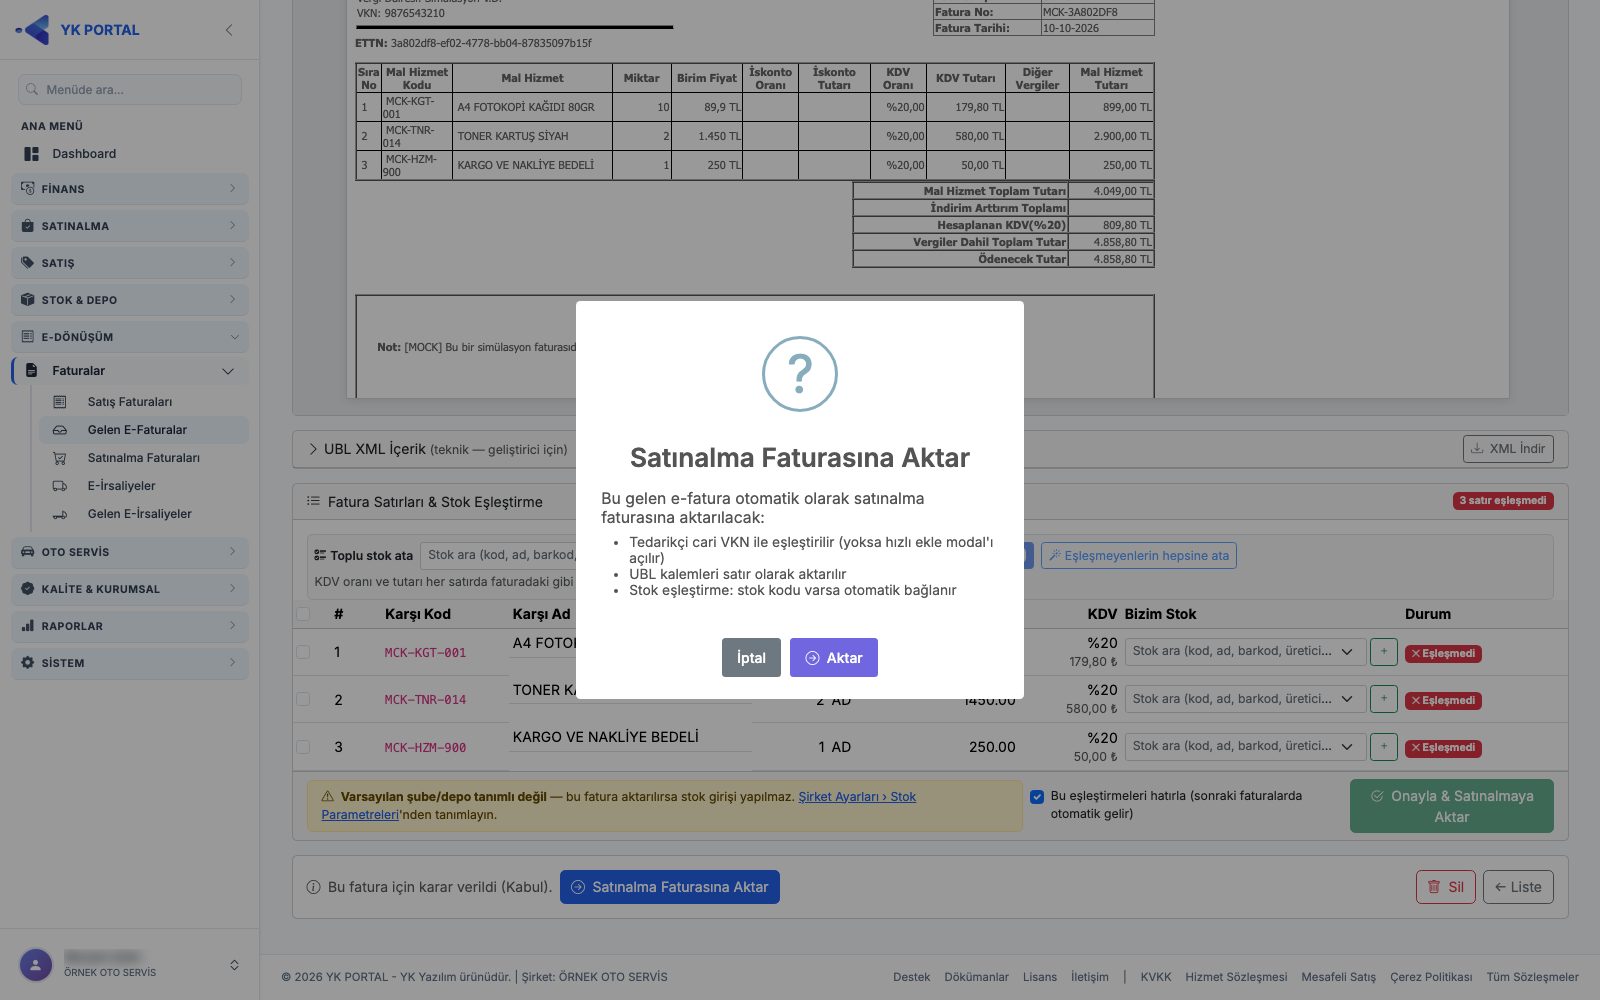Open stock dropdown for MCK-TNR-014 row
Screen dimensions: 1600x1000
pyautogui.click(x=1244, y=699)
